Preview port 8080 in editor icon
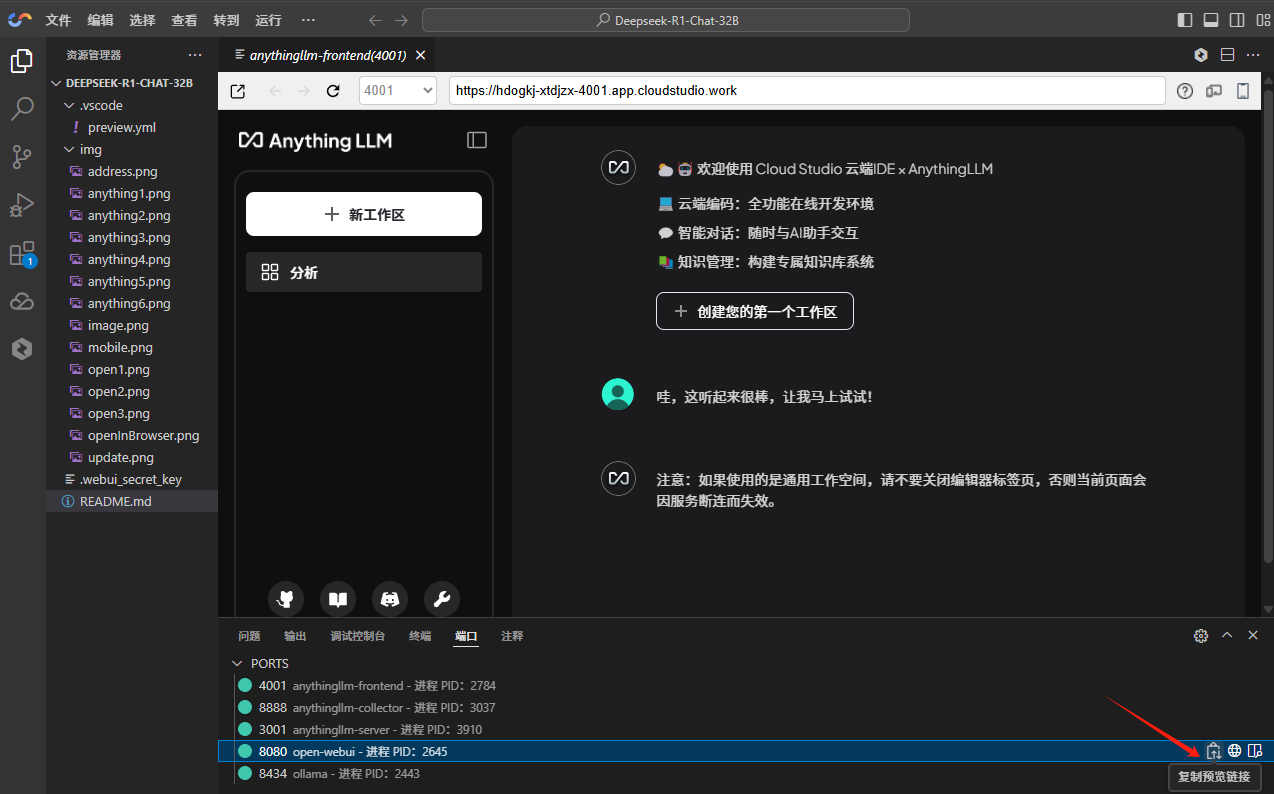Viewport: 1274px width, 794px height. point(1255,751)
